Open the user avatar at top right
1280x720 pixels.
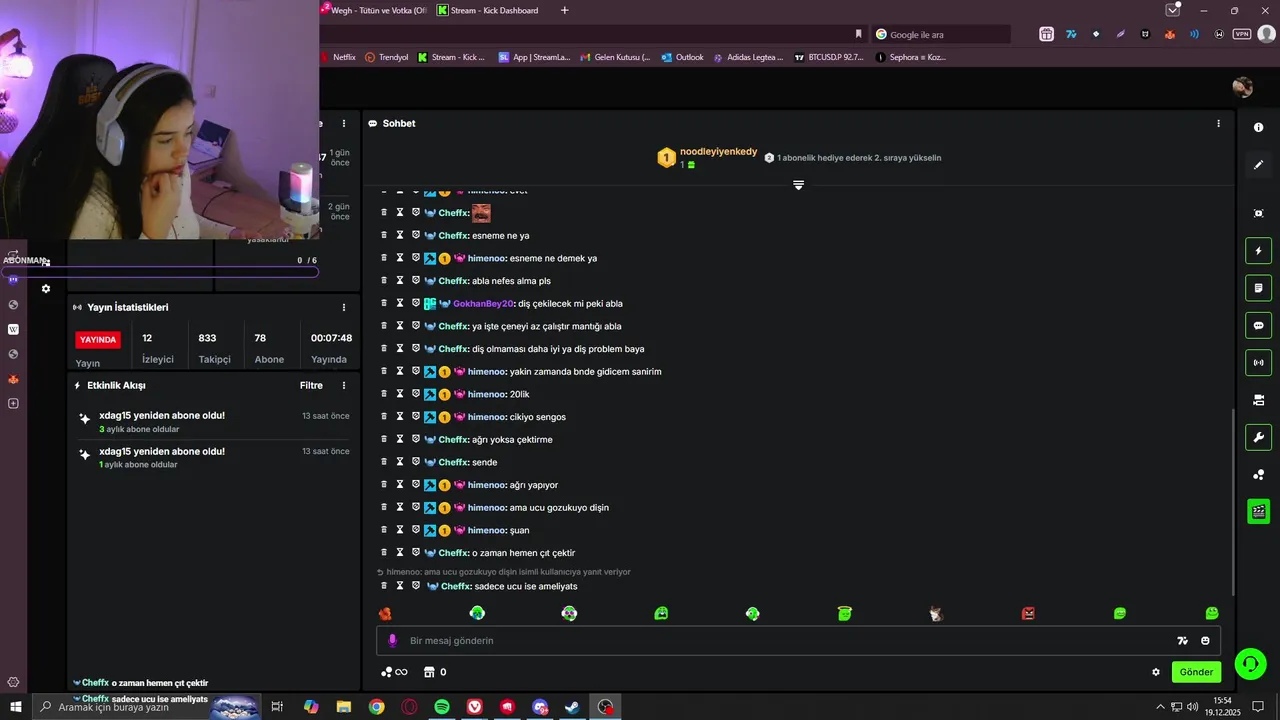[1242, 87]
